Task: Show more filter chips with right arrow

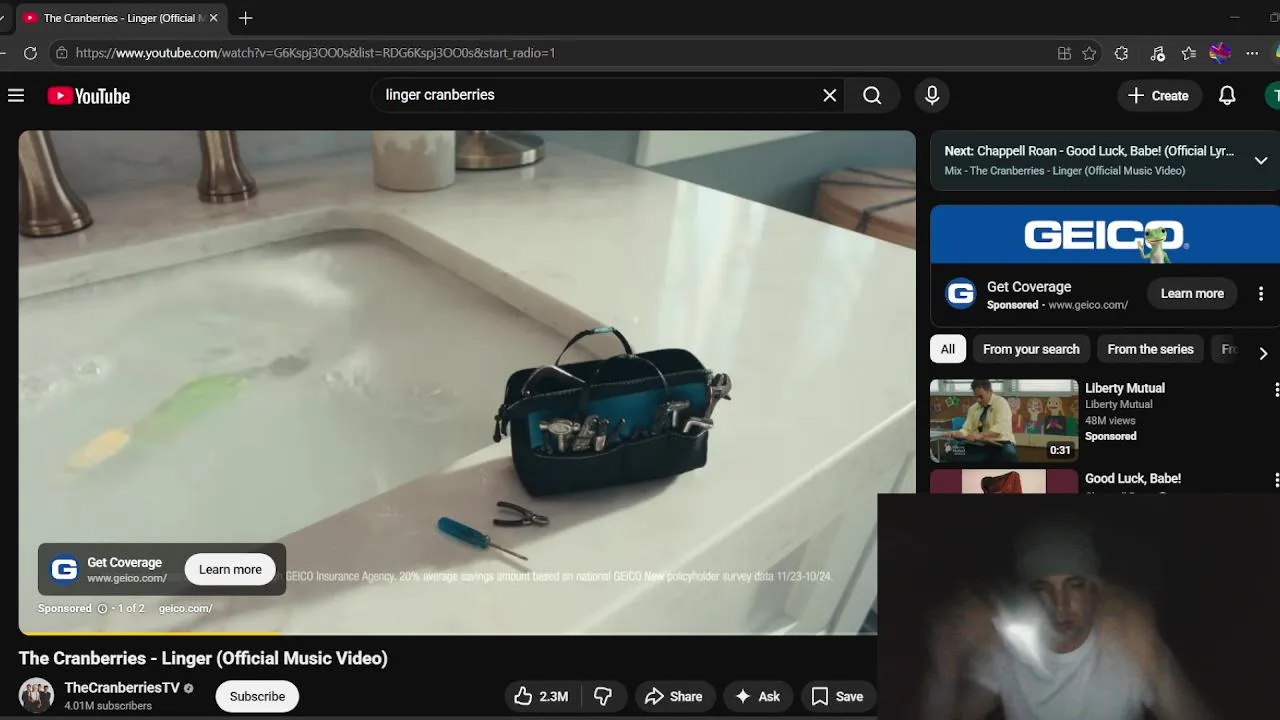Action: pyautogui.click(x=1263, y=353)
